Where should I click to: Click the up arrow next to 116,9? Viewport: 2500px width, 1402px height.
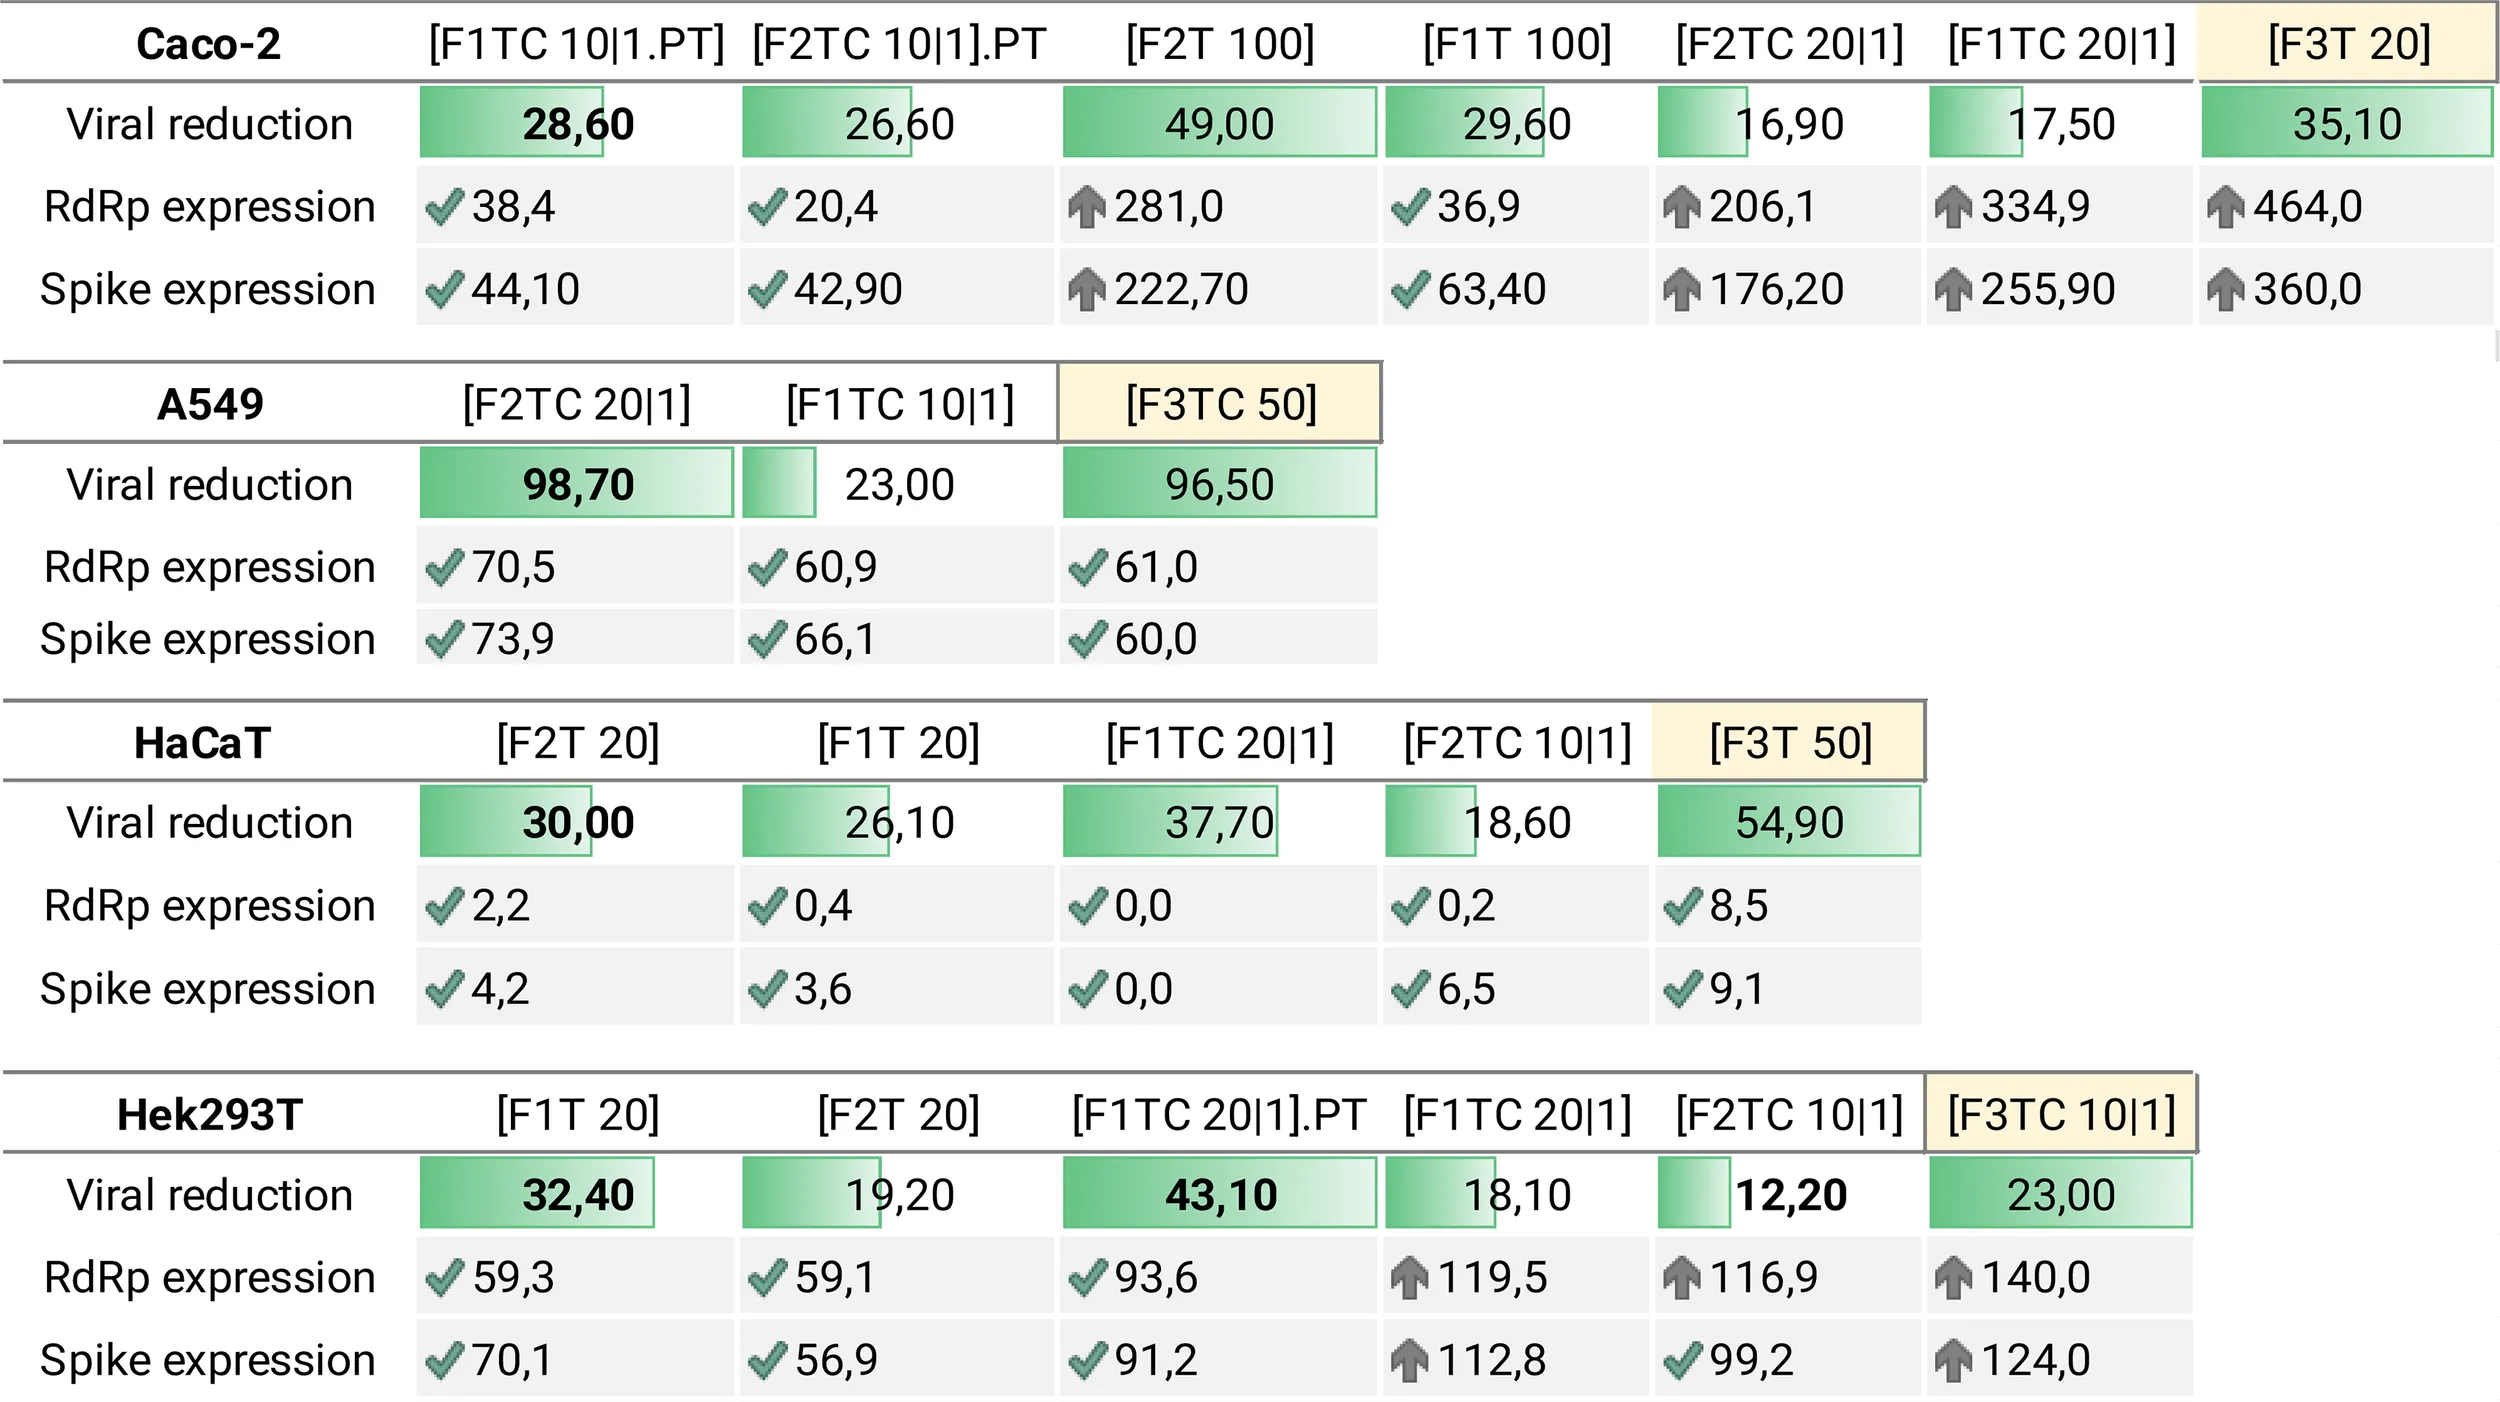[x=1682, y=1278]
